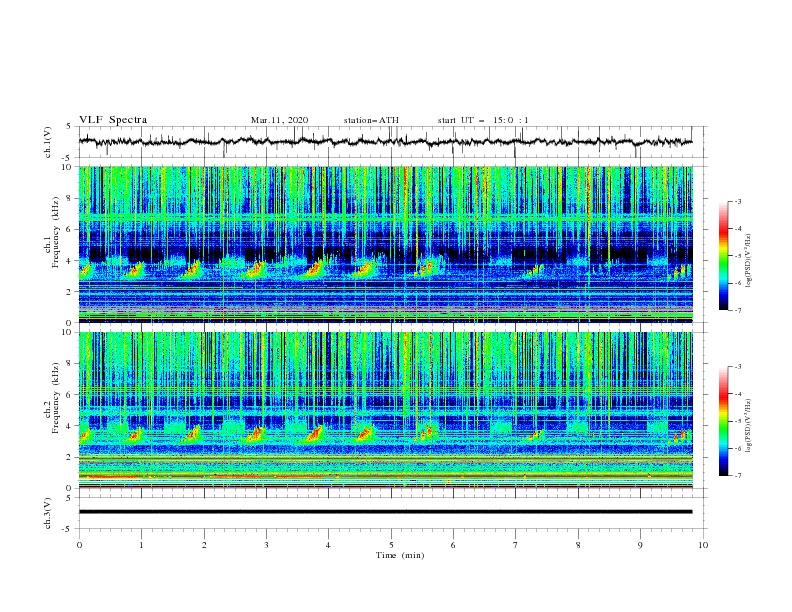
Task: Select the "ch.3(V)" axis label
Action: 48,513
